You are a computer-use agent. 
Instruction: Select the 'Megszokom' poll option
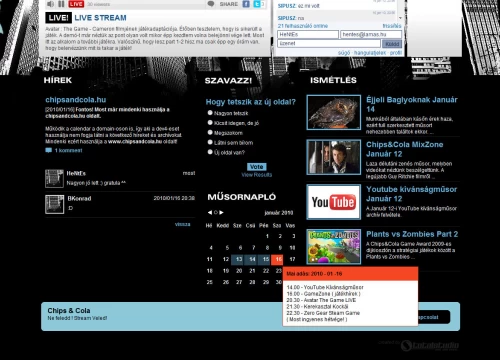point(210,132)
